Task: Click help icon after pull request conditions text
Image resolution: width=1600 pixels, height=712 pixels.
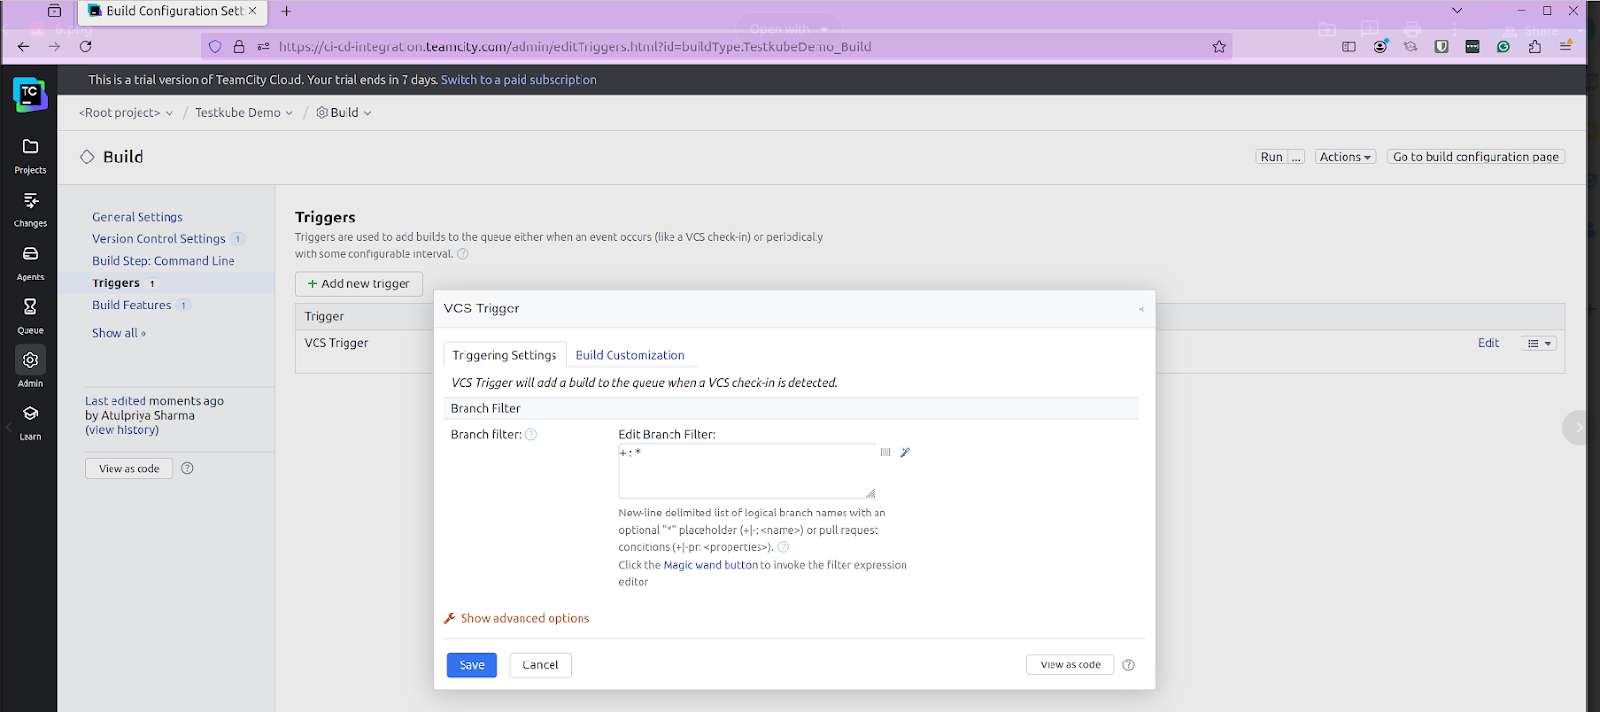Action: 783,547
